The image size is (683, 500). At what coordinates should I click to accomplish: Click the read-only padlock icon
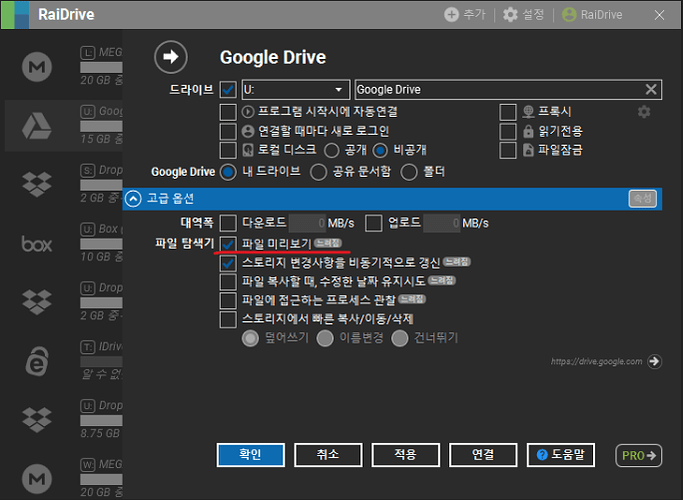point(528,131)
